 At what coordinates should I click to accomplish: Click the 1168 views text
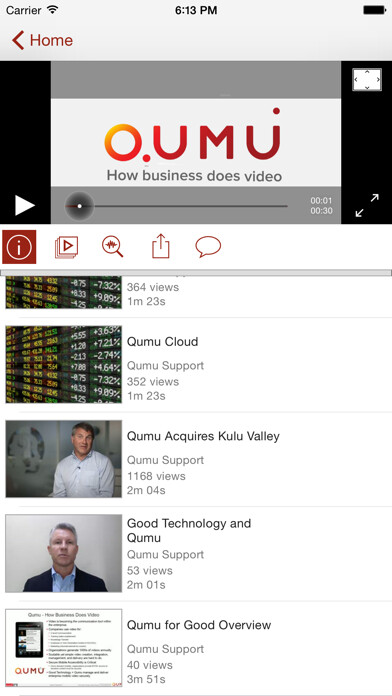(156, 476)
